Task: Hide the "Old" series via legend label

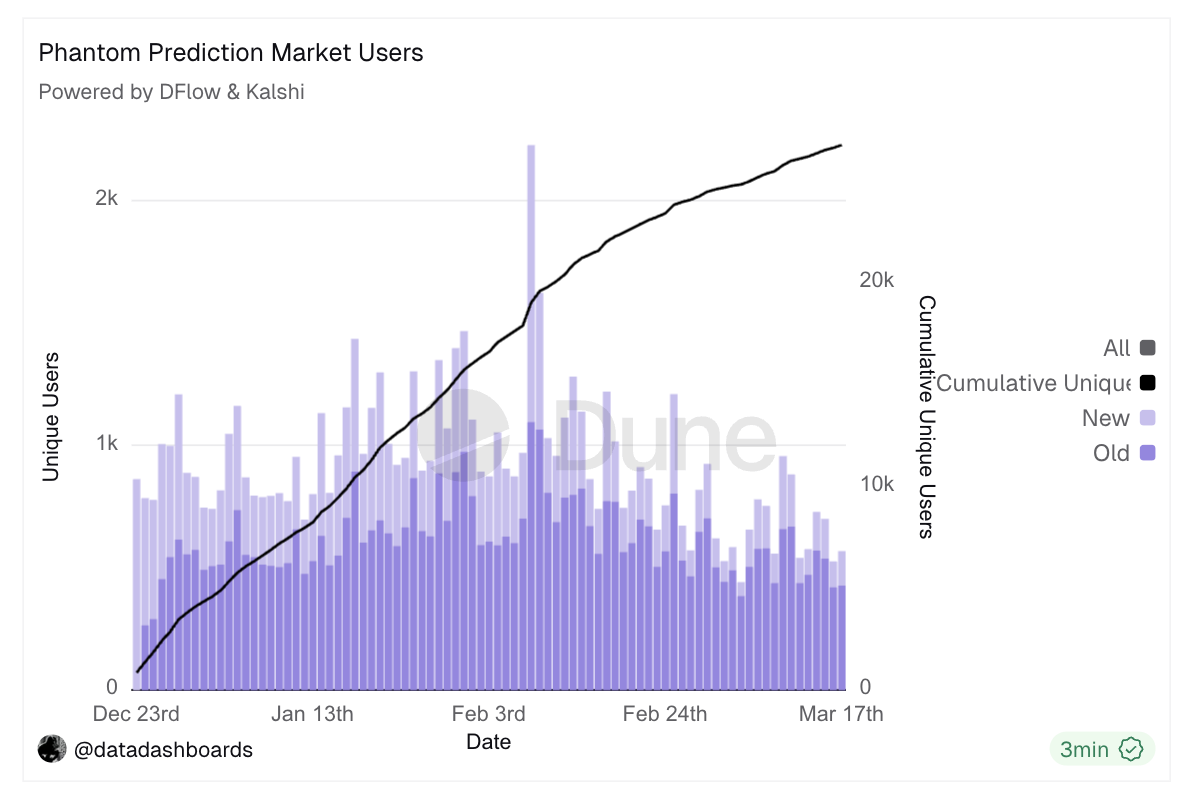Action: tap(1110, 453)
